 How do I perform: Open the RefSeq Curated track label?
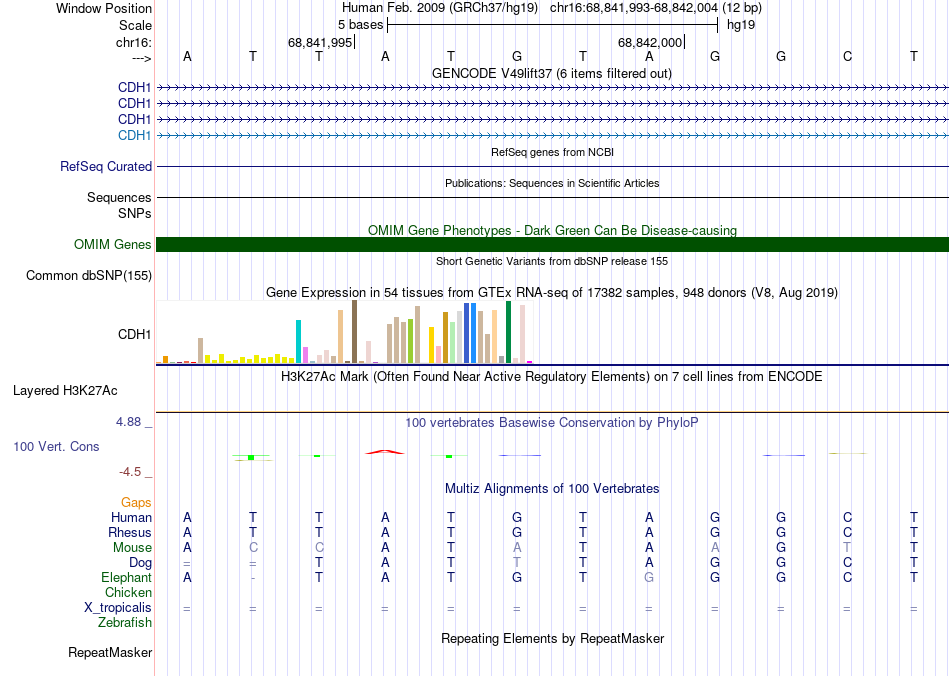(106, 167)
